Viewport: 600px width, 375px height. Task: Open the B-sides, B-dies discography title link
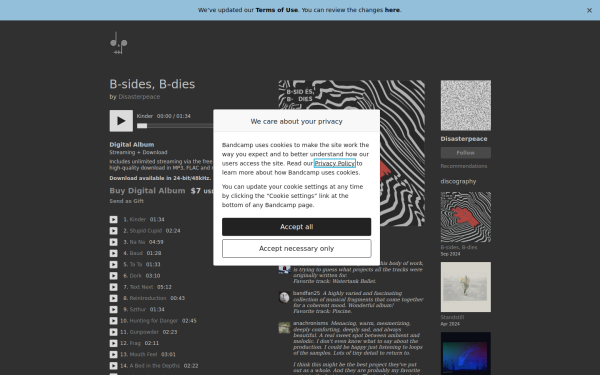coord(459,248)
